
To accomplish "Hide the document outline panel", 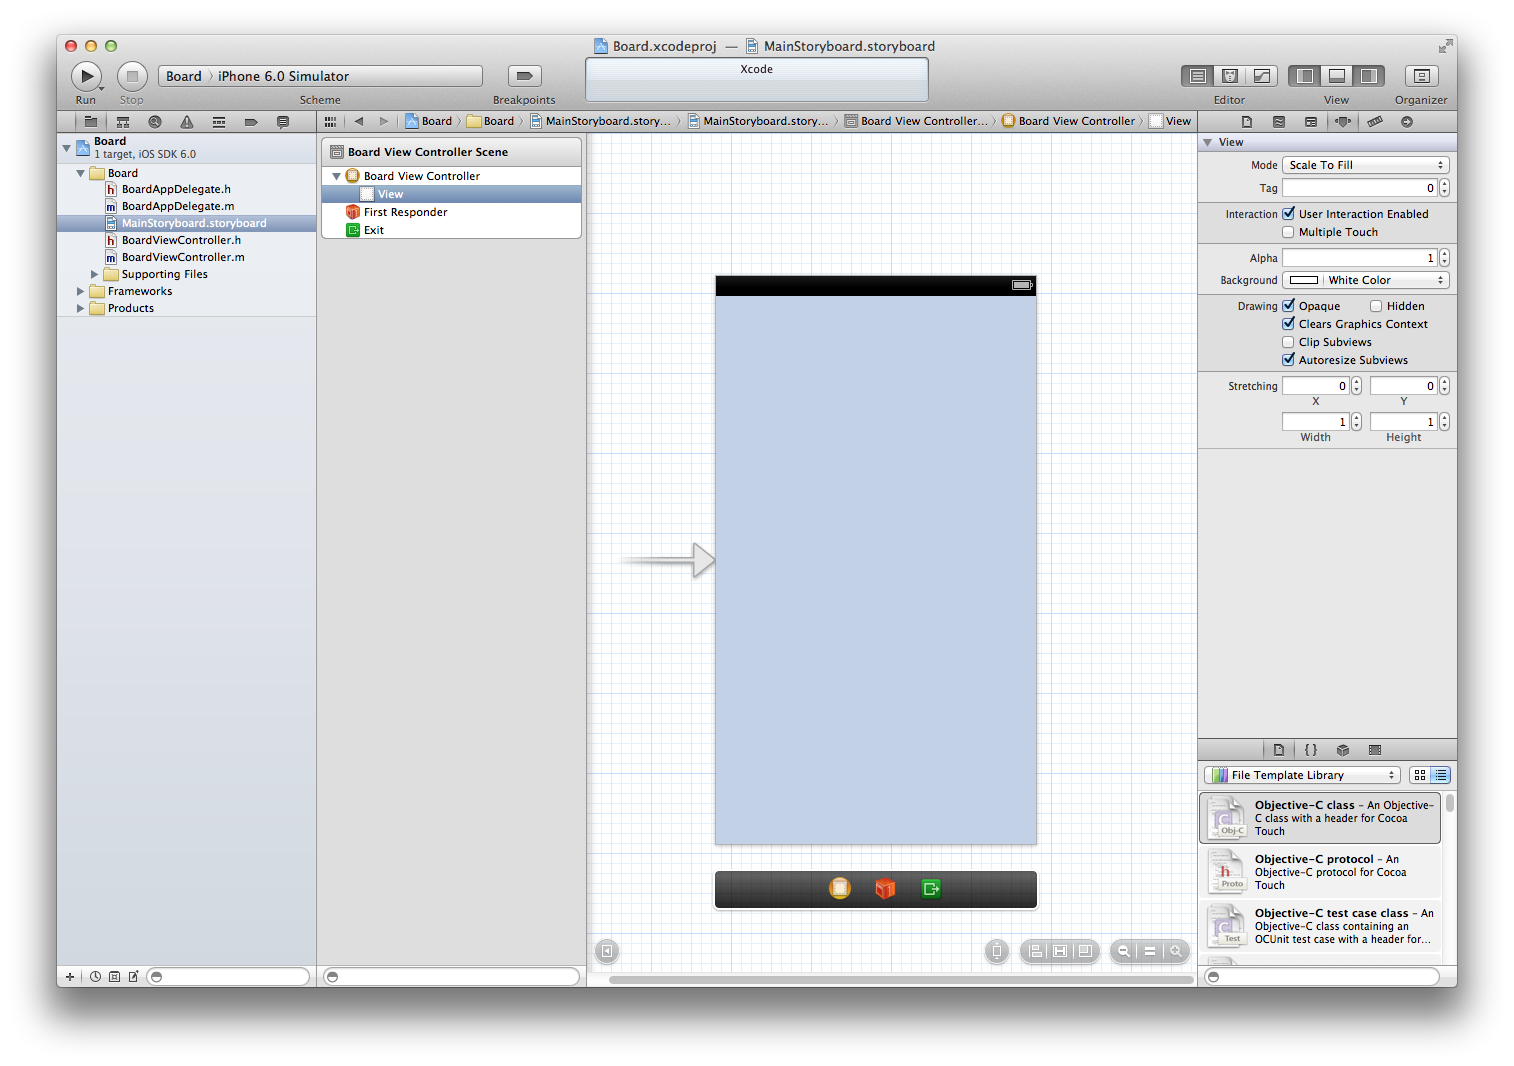I will point(607,951).
